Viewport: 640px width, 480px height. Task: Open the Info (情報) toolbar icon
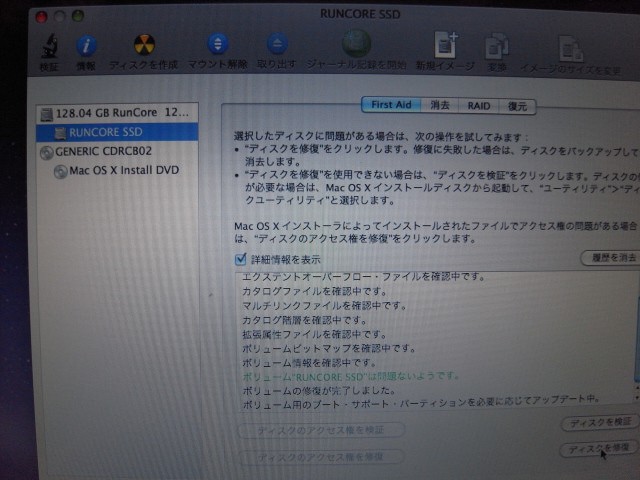click(x=87, y=45)
